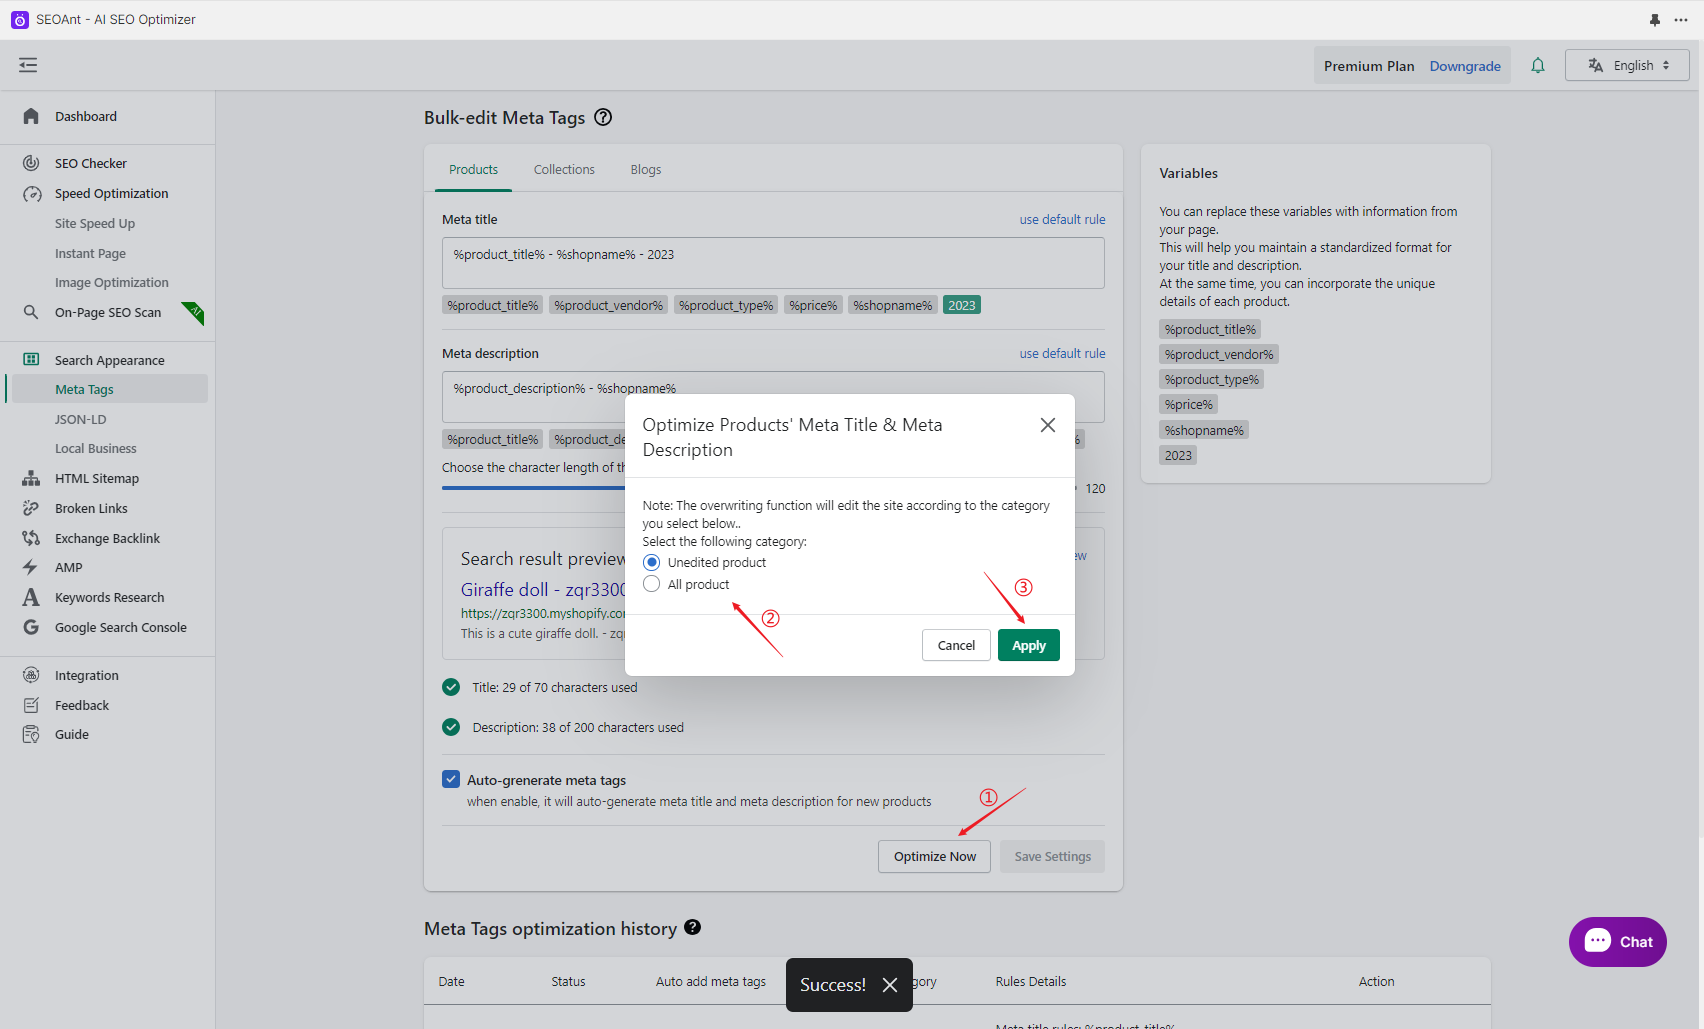1704x1029 pixels.
Task: Insert %shopname% tag under Meta title
Action: 892,305
